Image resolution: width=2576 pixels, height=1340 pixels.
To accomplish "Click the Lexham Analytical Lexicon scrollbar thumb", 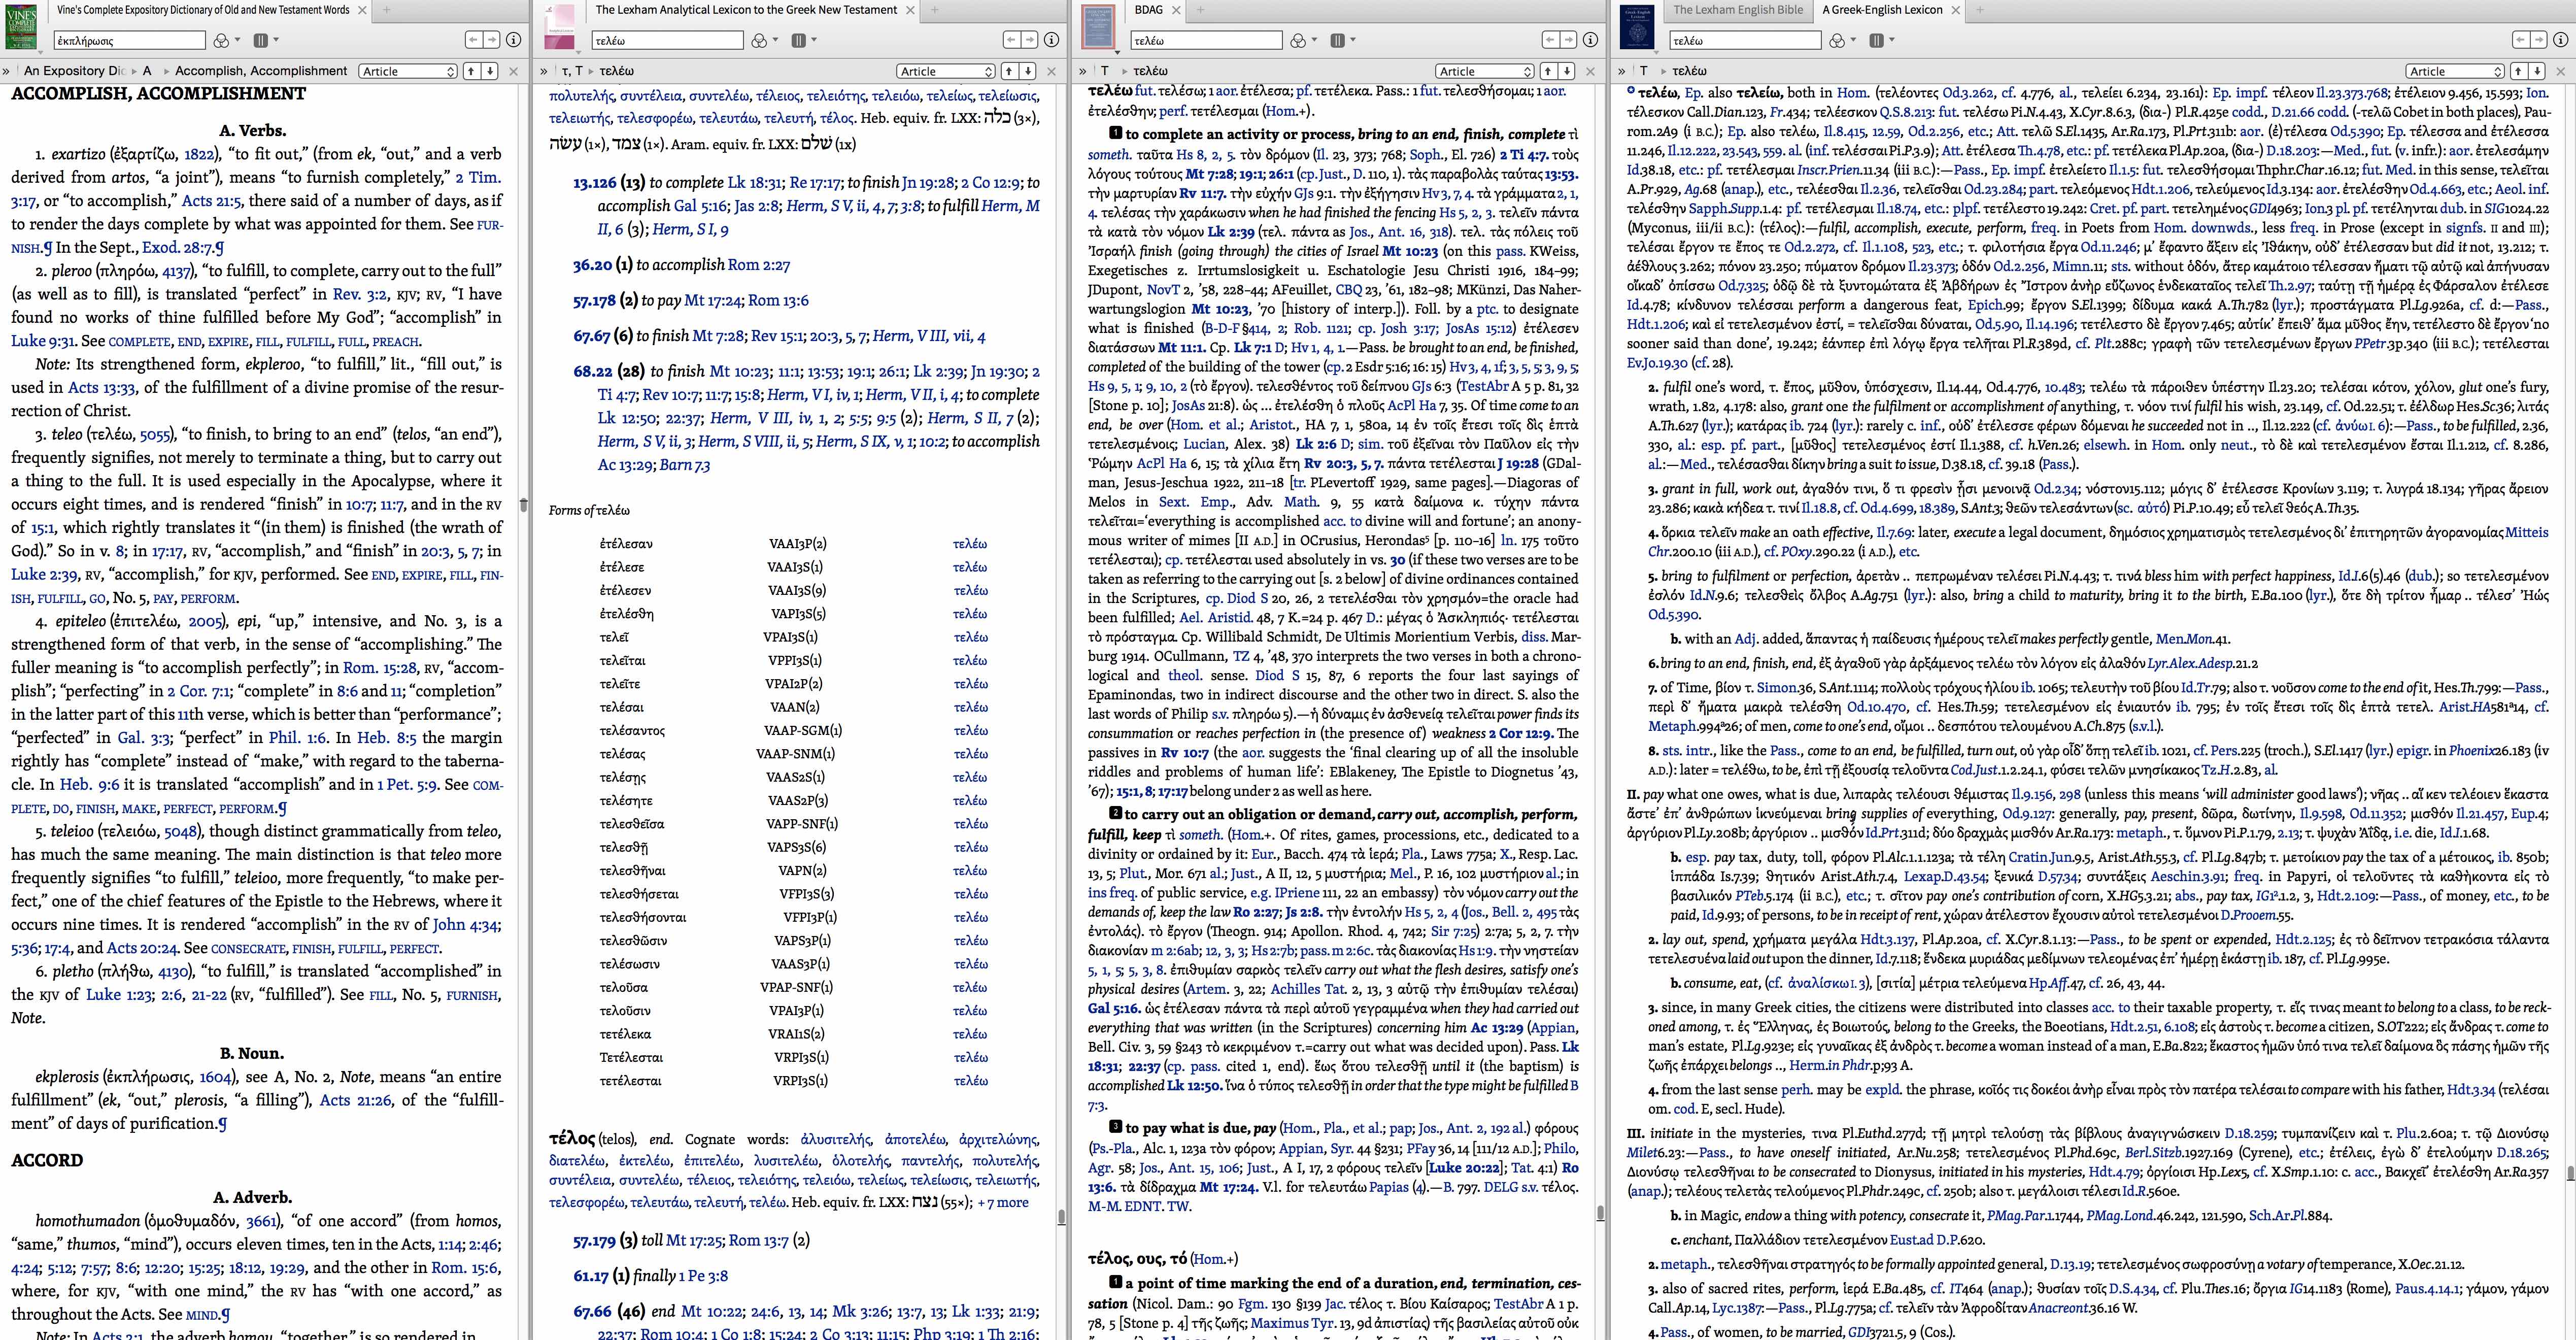I will [x=1061, y=1217].
